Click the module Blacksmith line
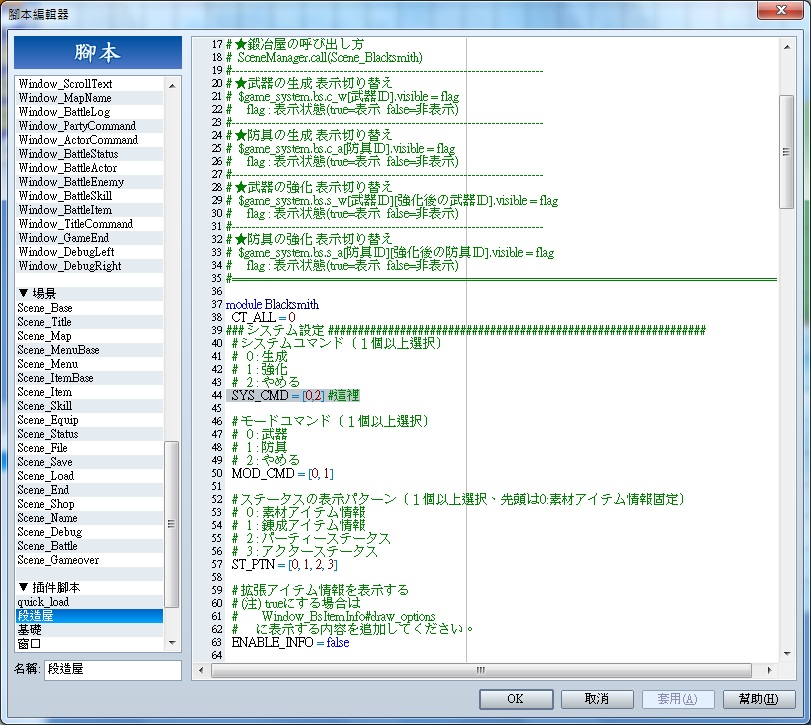 click(x=272, y=305)
